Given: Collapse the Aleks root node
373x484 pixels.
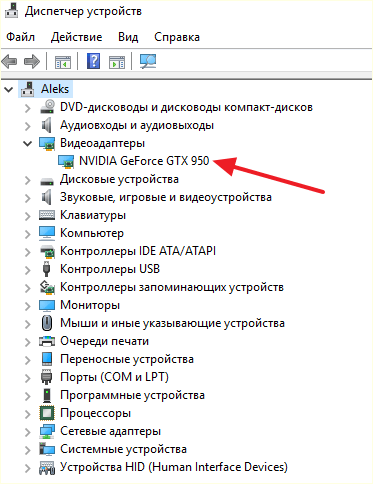Looking at the screenshot, I should 8,89.
